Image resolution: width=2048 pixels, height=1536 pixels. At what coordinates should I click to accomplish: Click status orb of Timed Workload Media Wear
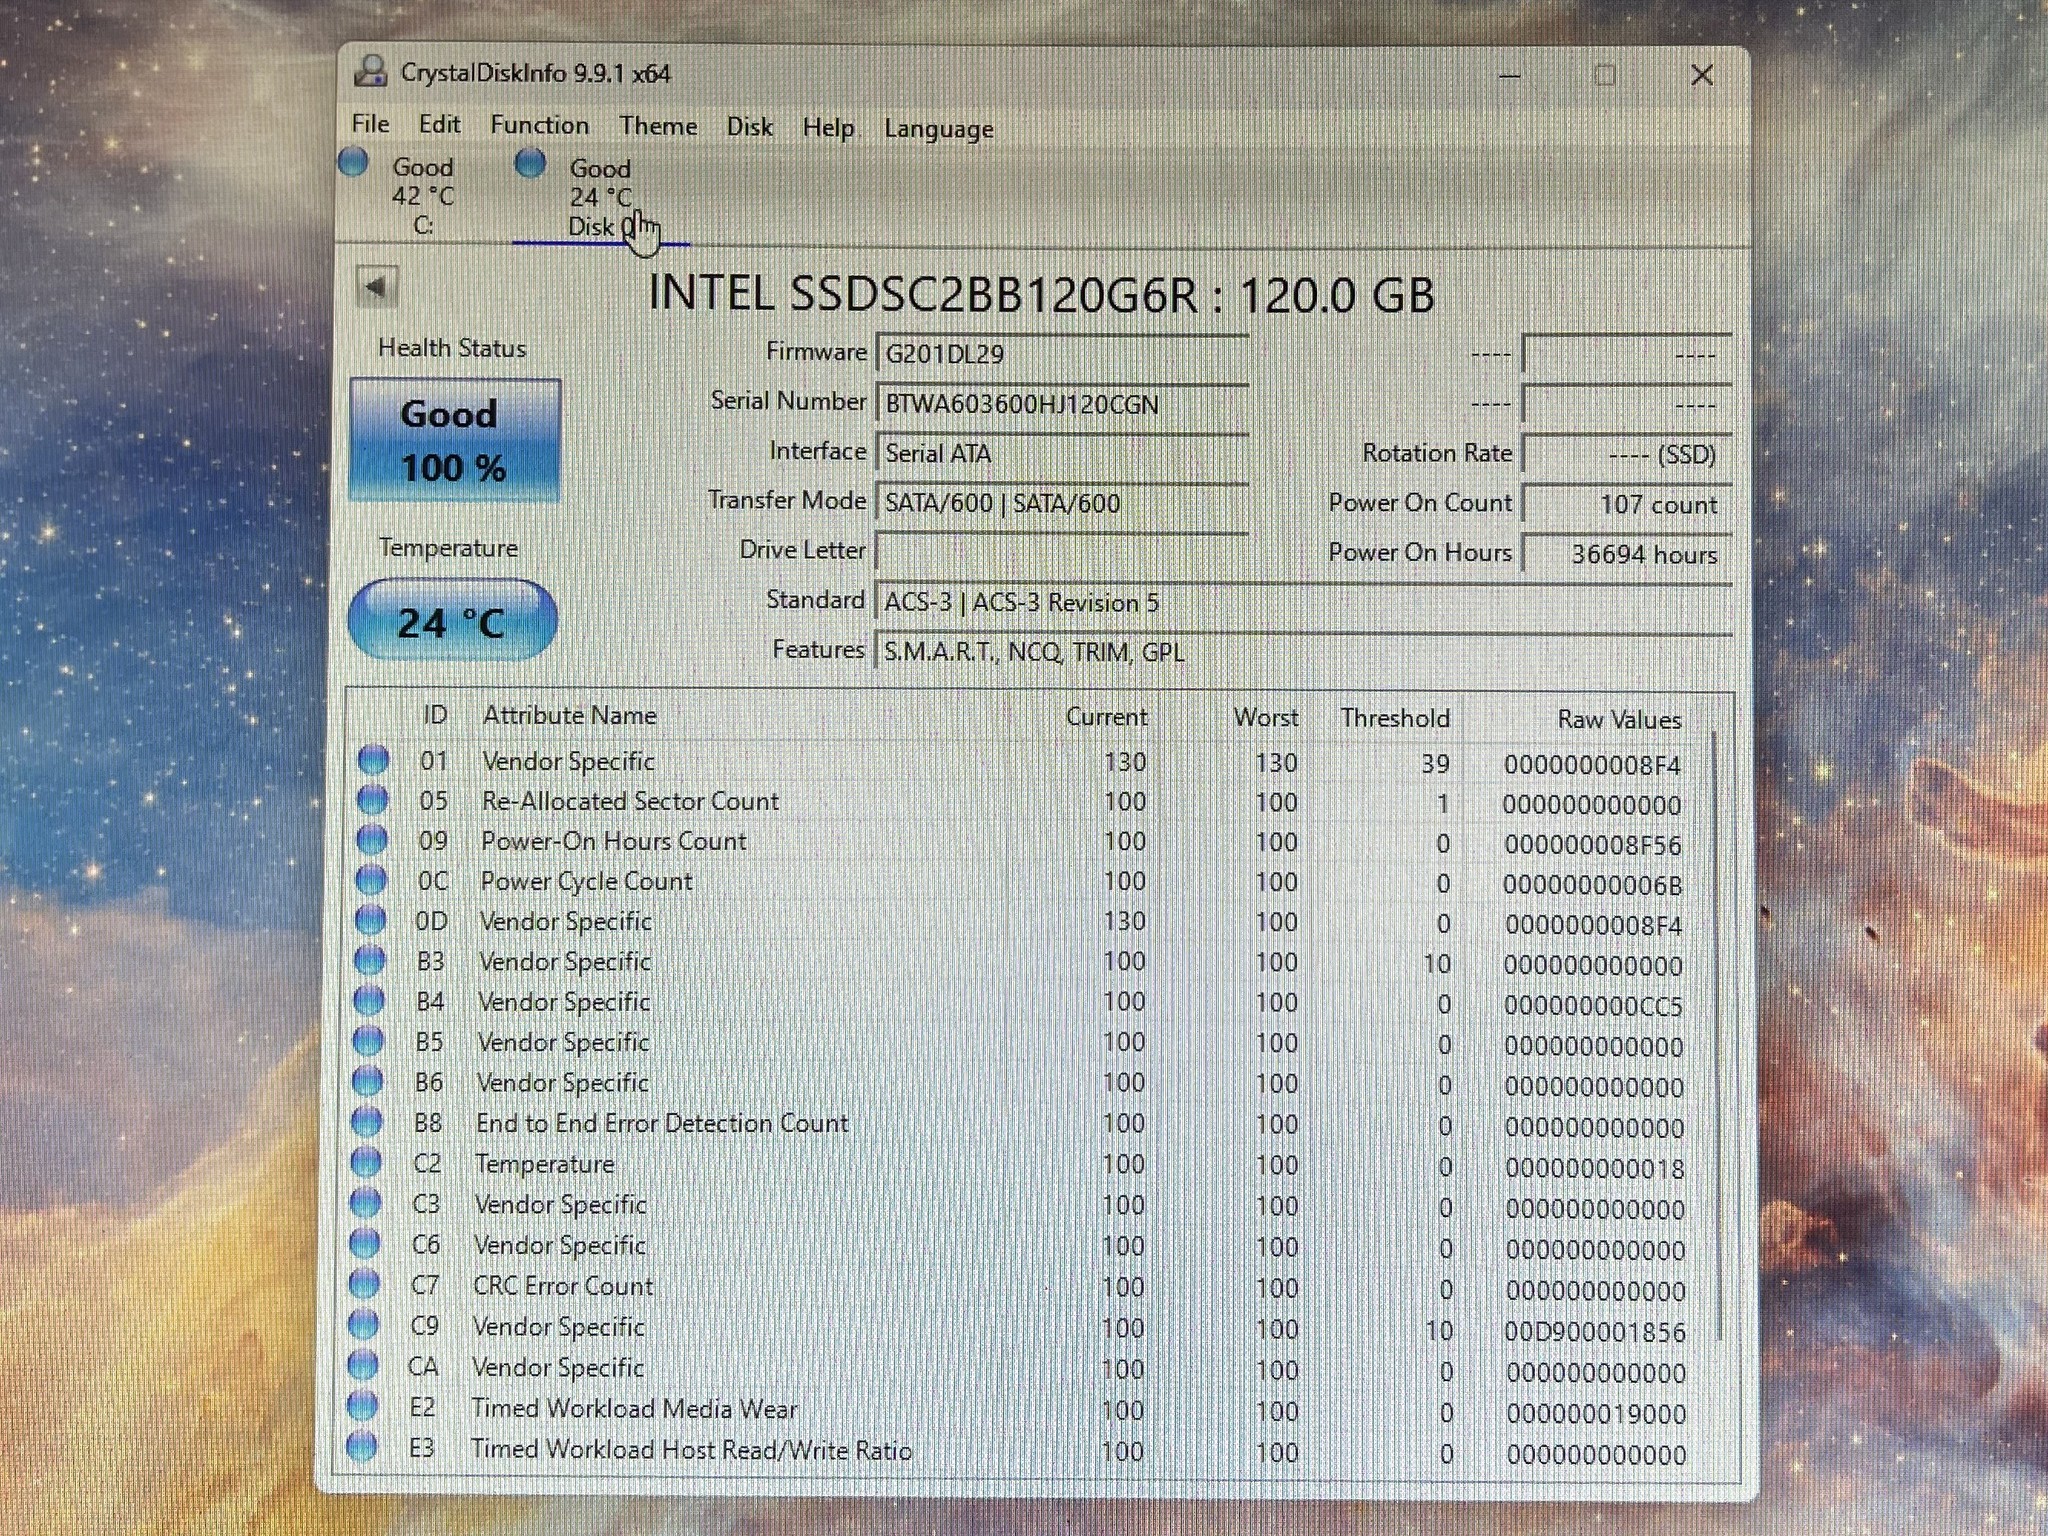click(x=362, y=1406)
